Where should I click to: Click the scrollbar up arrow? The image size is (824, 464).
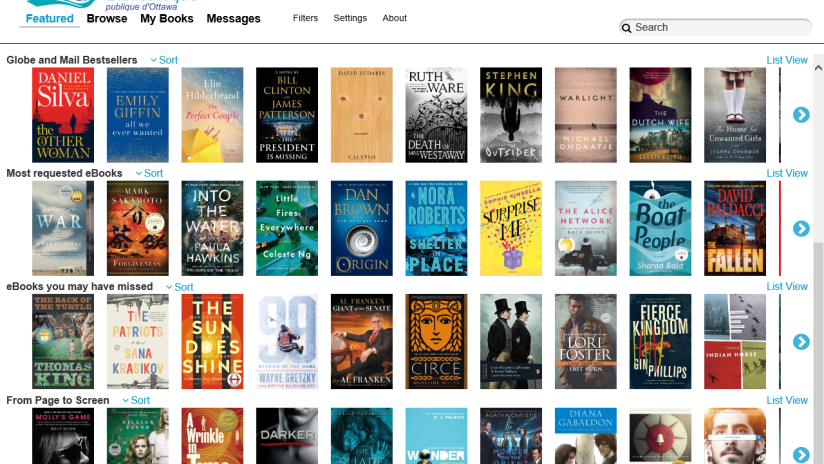click(818, 68)
